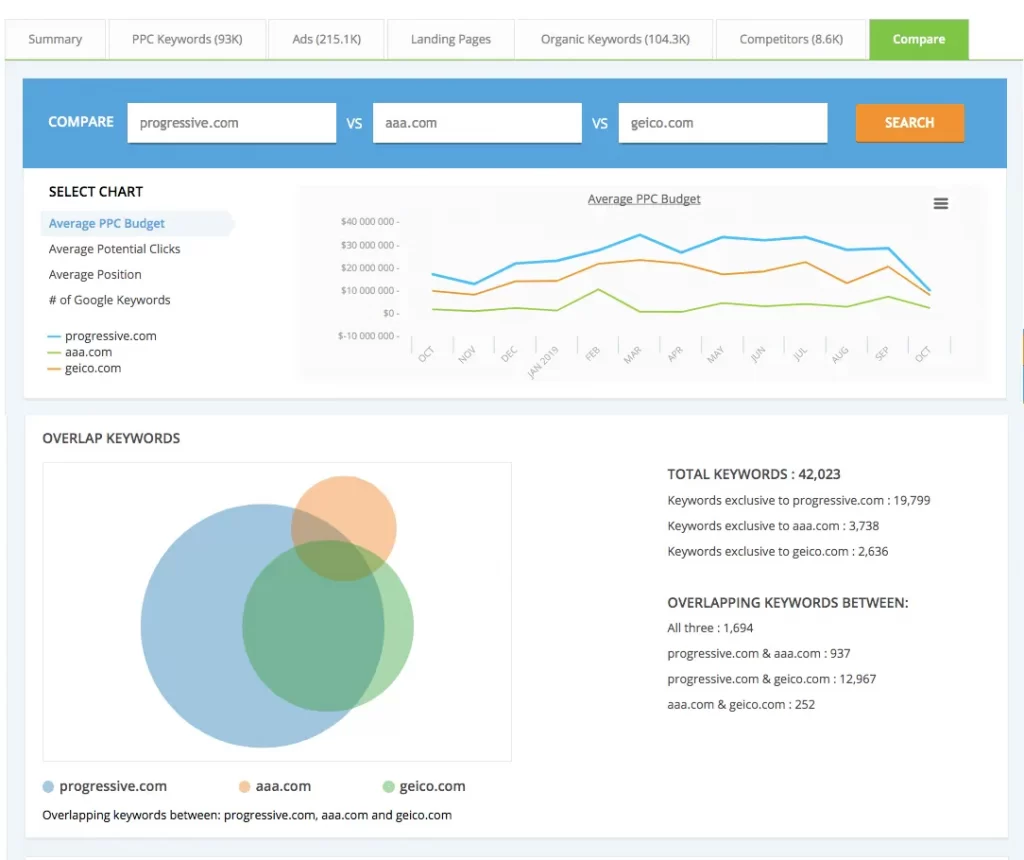Click the TOTAL KEYWORDS : 42,023 heading
The width and height of the screenshot is (1024, 860).
point(754,474)
